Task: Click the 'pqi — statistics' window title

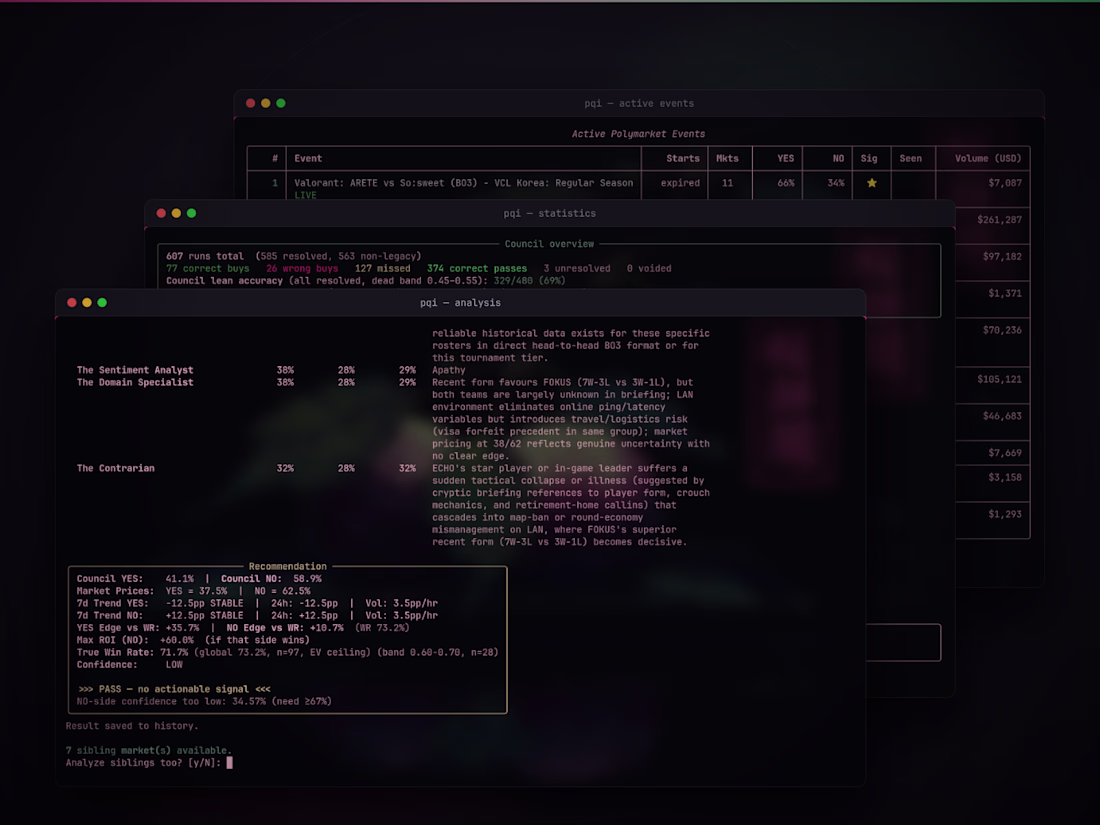Action: pos(549,213)
